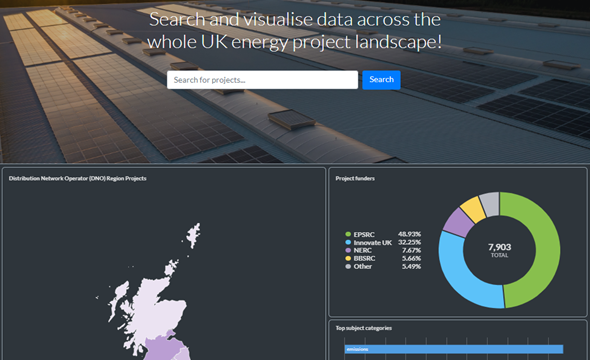Click the NERC legend label
The height and width of the screenshot is (360, 590).
(x=362, y=251)
